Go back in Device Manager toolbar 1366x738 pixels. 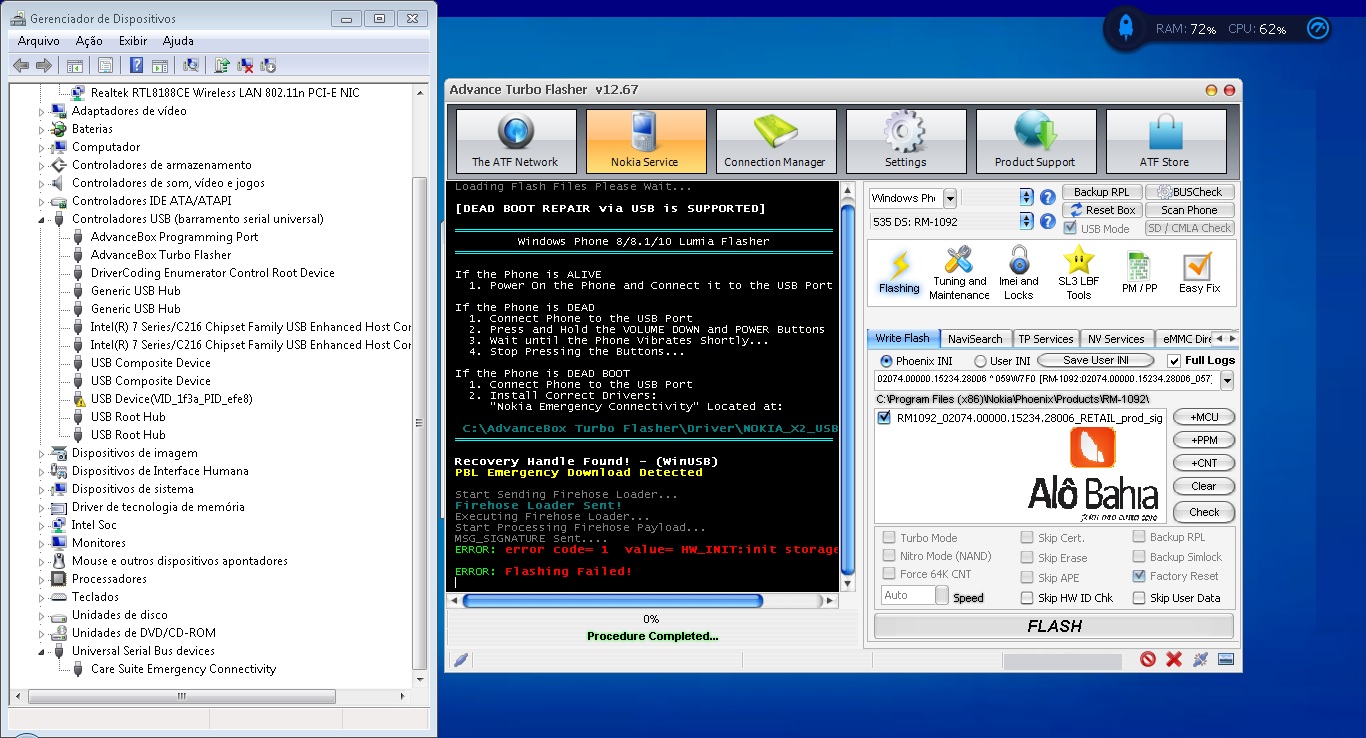[x=21, y=66]
